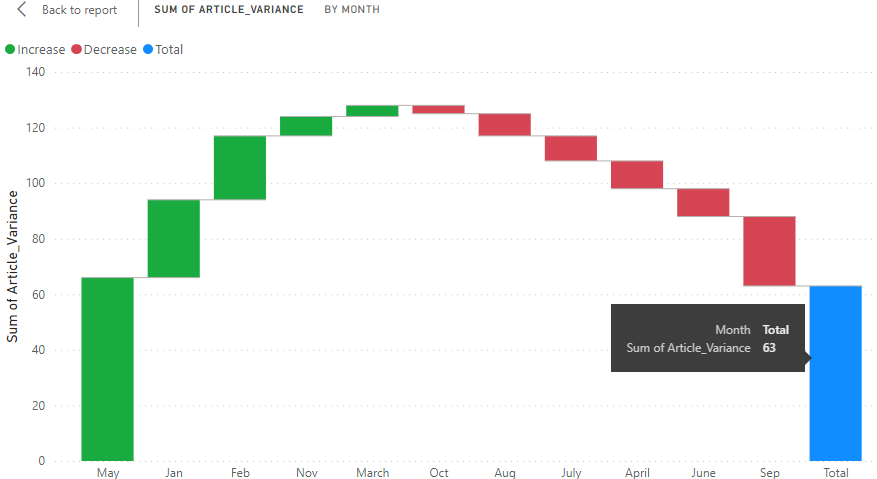877x479 pixels.
Task: Click the Sum of Article_Variance axis title
Action: (x=13, y=265)
